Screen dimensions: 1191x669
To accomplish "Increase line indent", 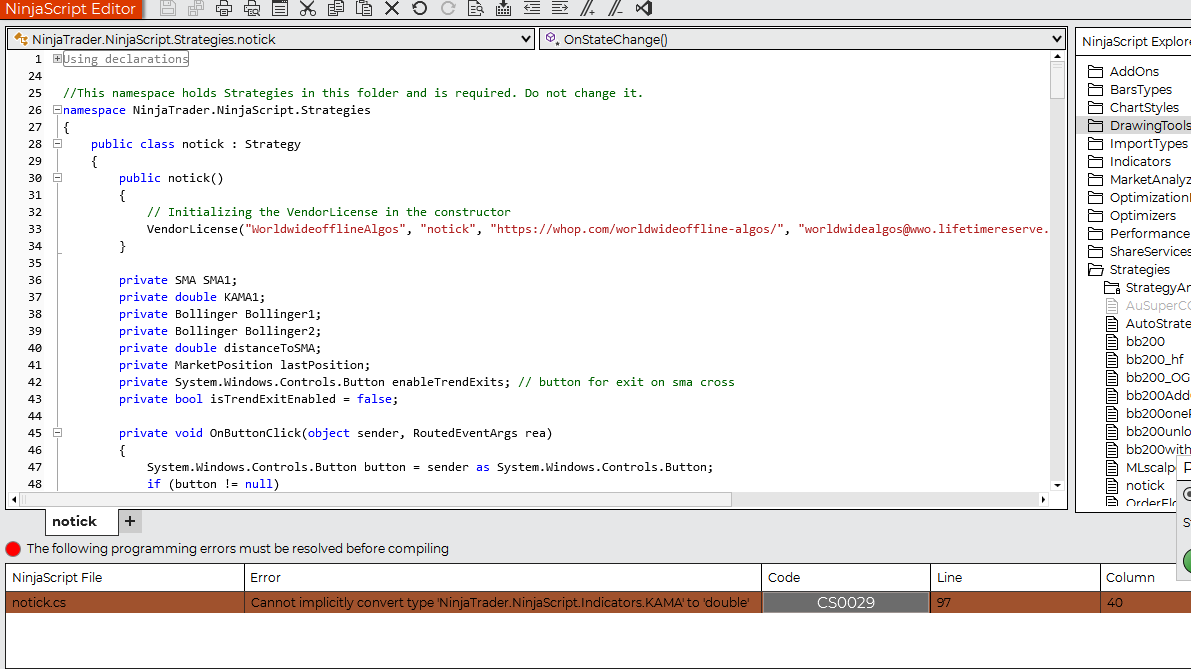I will 560,8.
